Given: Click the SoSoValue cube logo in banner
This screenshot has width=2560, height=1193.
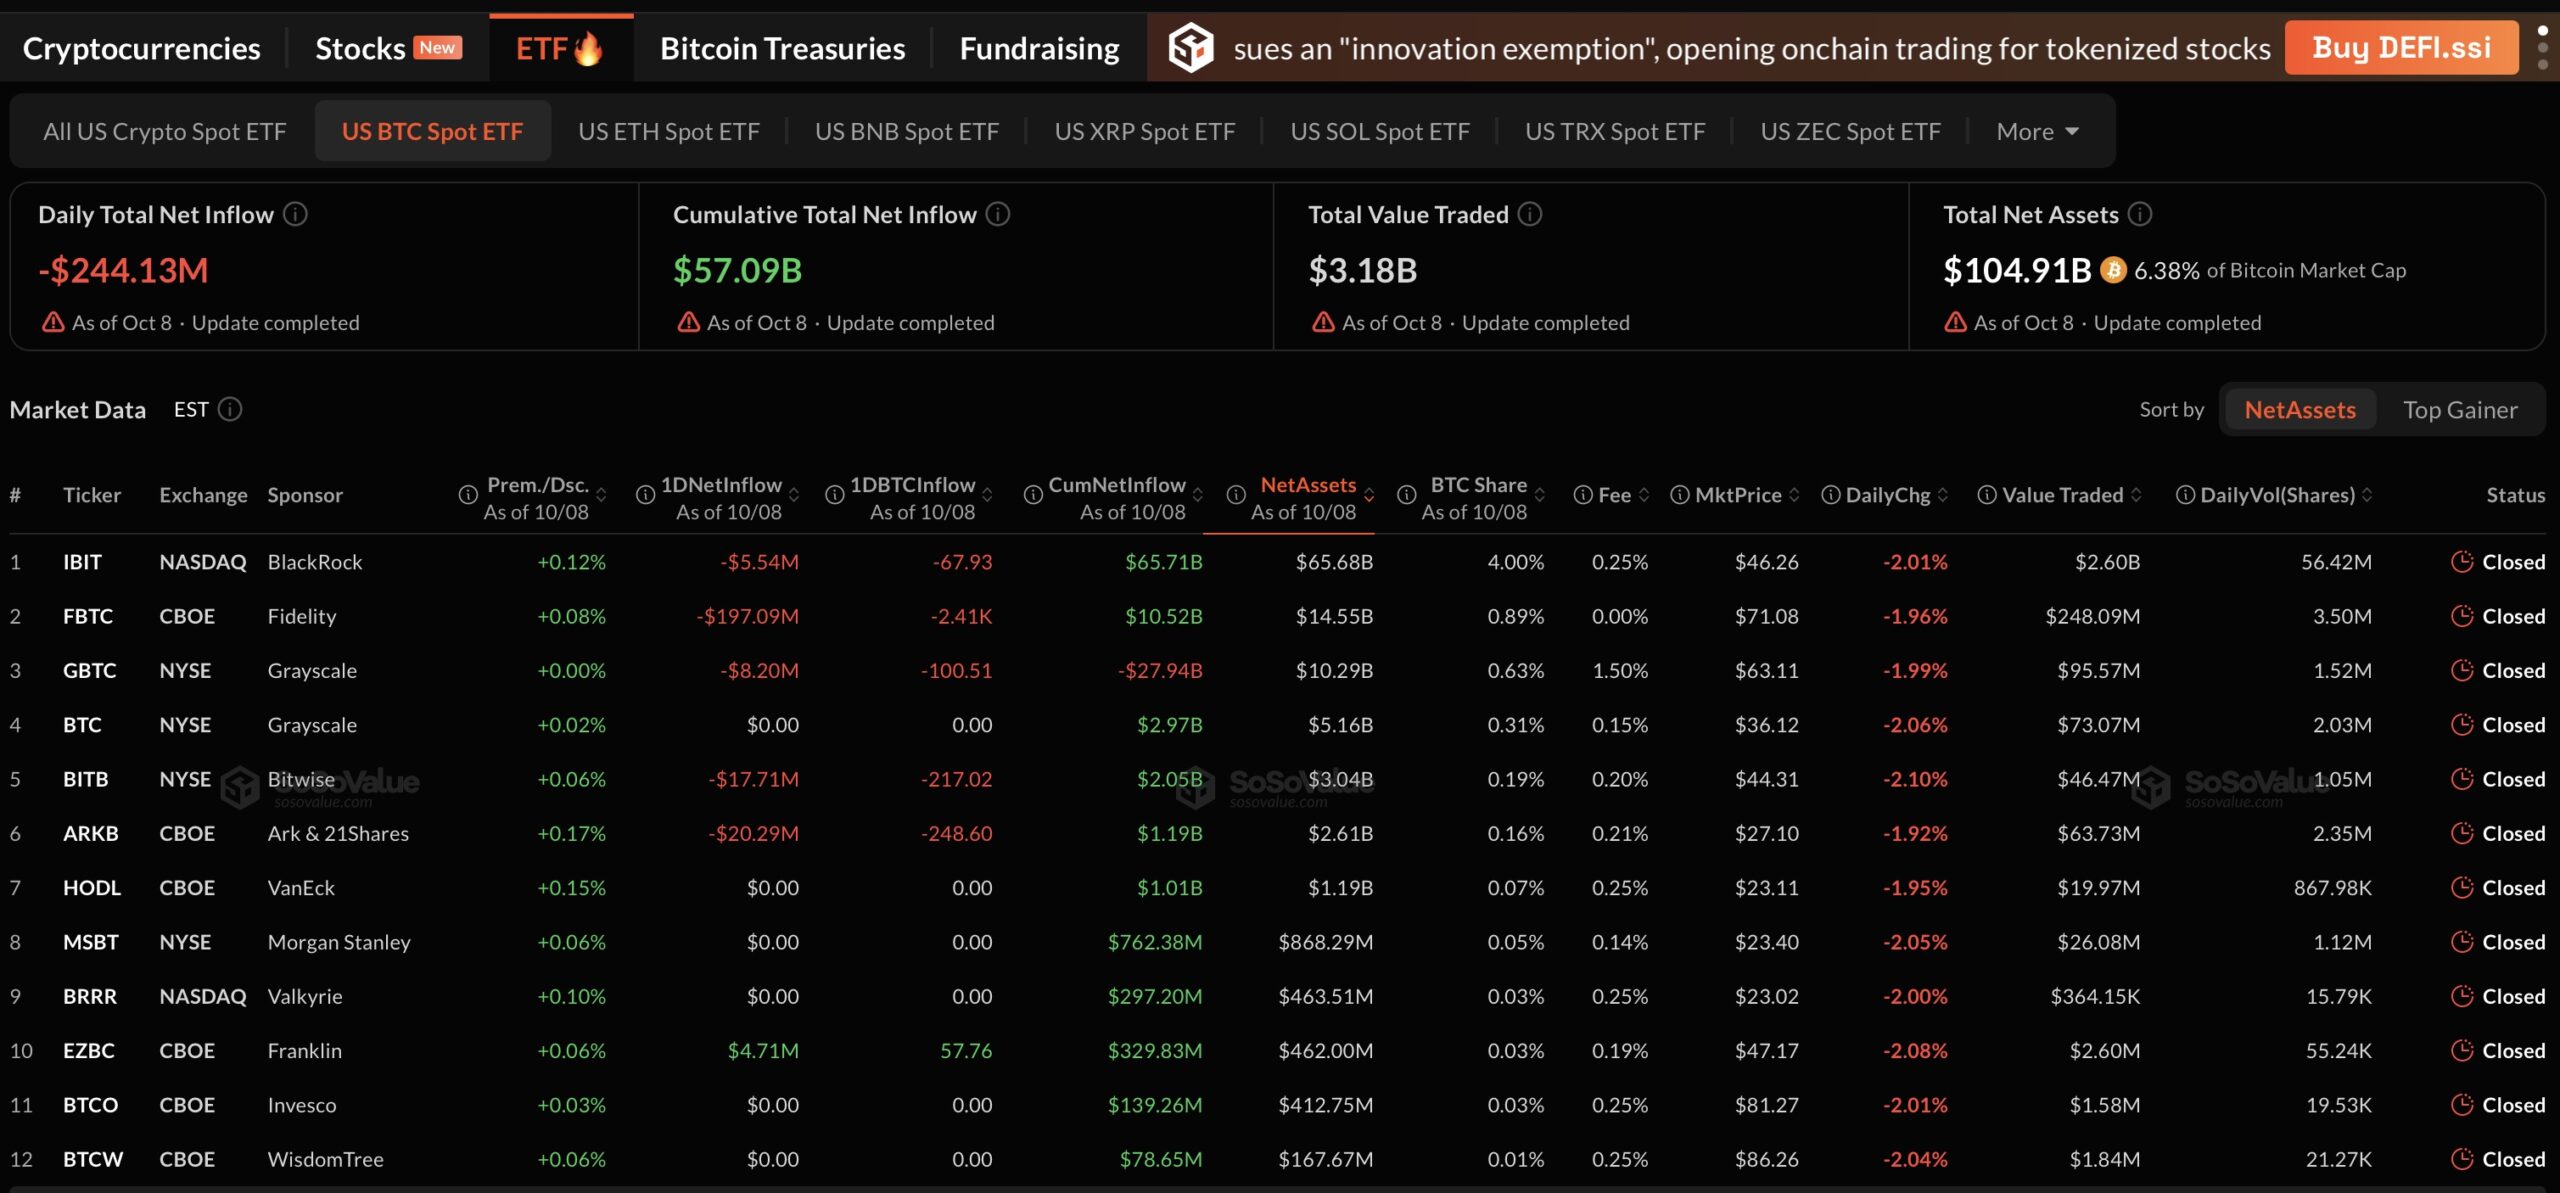Looking at the screenshot, I should coord(1191,47).
